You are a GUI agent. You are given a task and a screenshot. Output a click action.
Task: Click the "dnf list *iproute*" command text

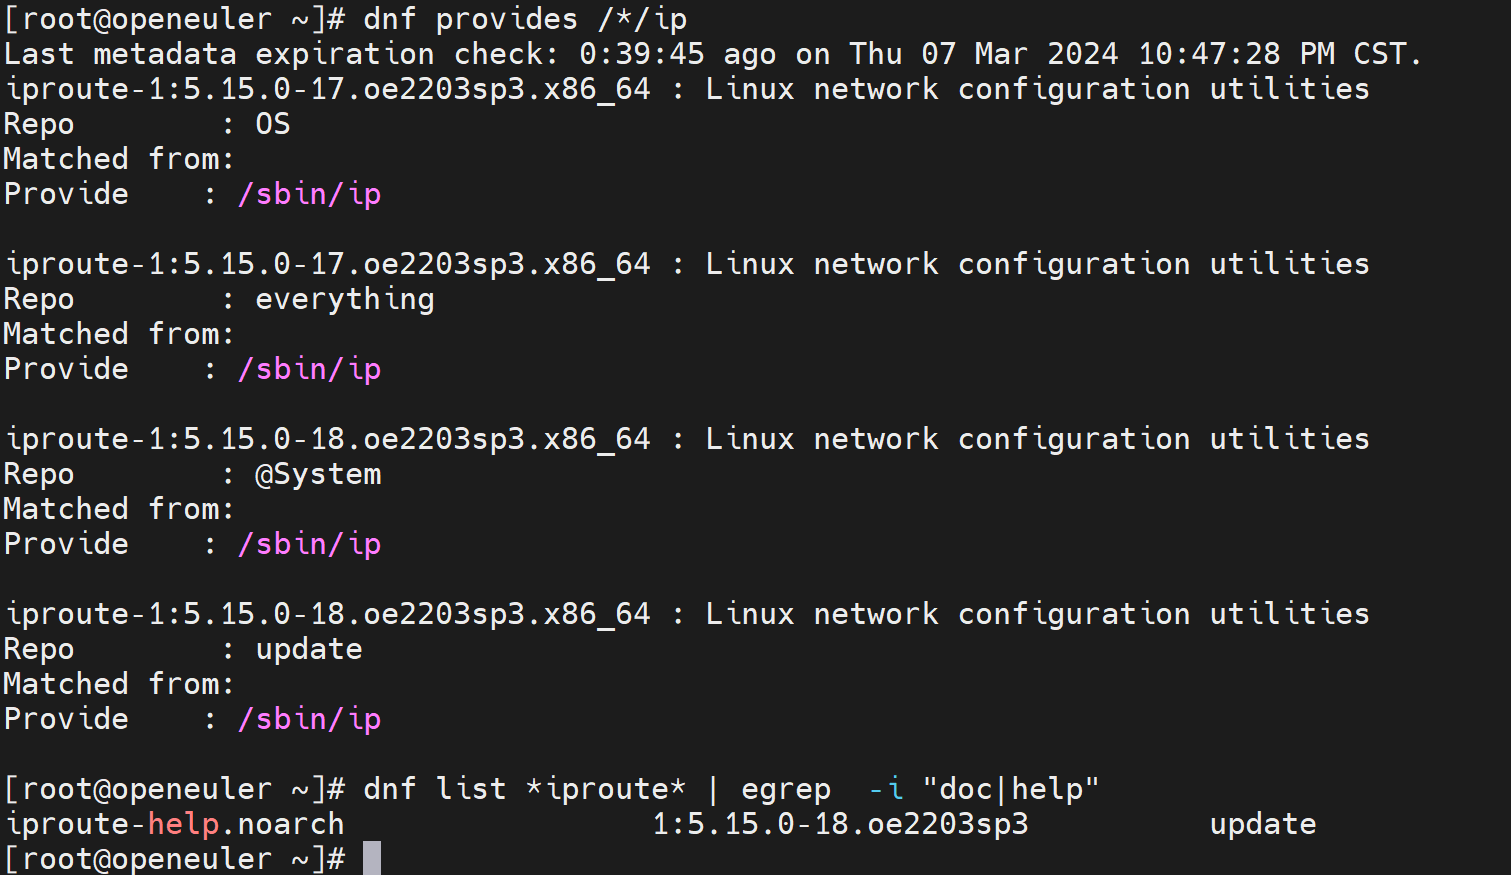click(x=525, y=789)
